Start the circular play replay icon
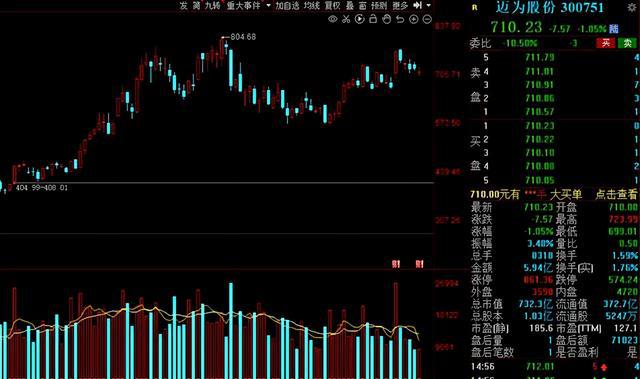The image size is (640, 379). pyautogui.click(x=360, y=19)
